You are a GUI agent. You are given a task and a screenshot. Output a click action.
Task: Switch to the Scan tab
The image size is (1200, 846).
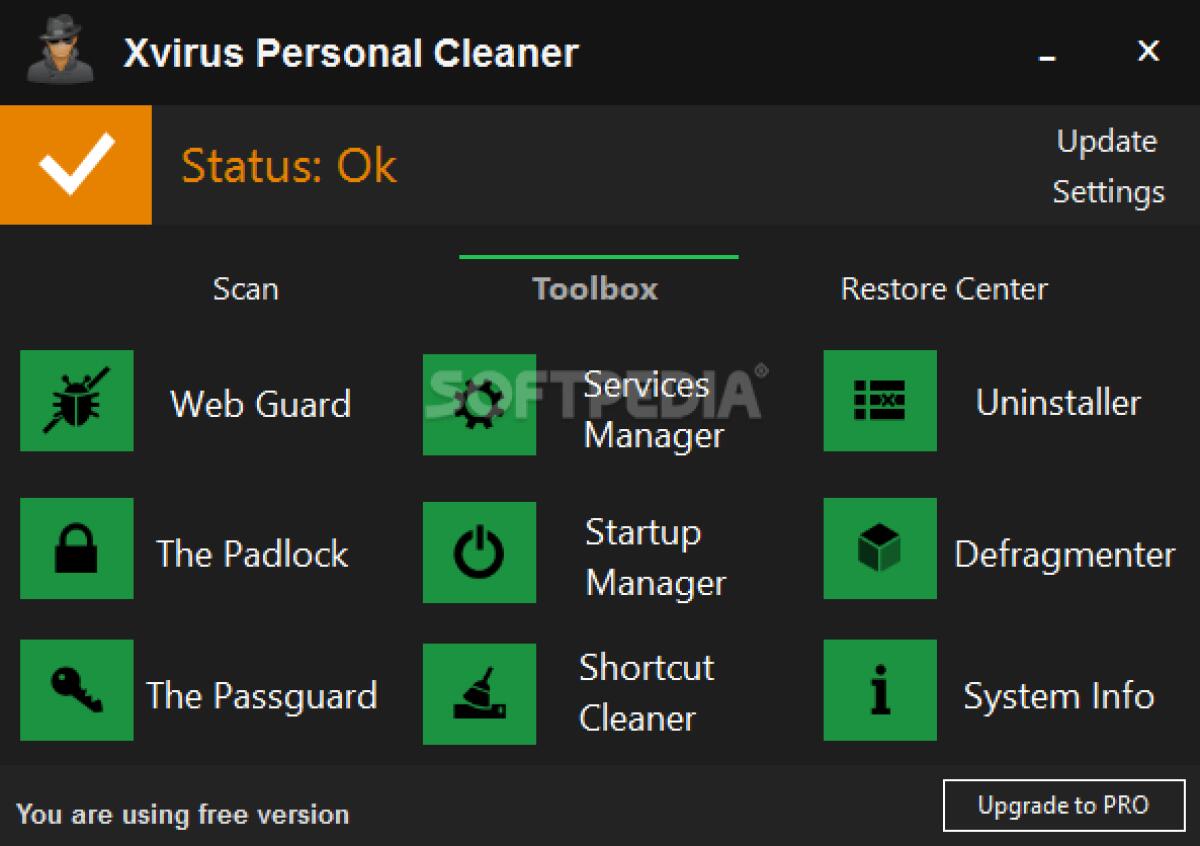[245, 289]
